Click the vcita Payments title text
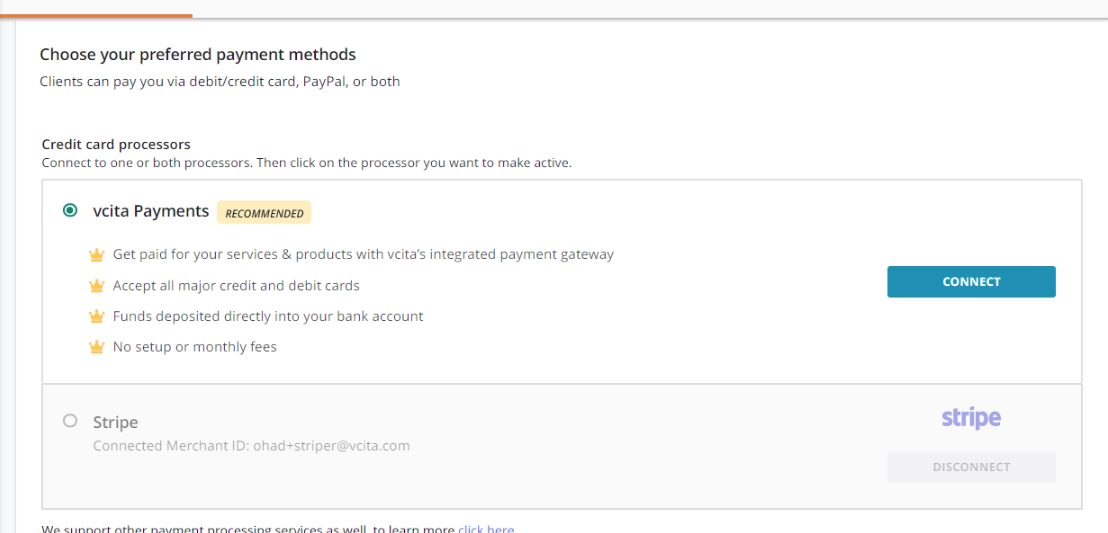 pyautogui.click(x=151, y=211)
